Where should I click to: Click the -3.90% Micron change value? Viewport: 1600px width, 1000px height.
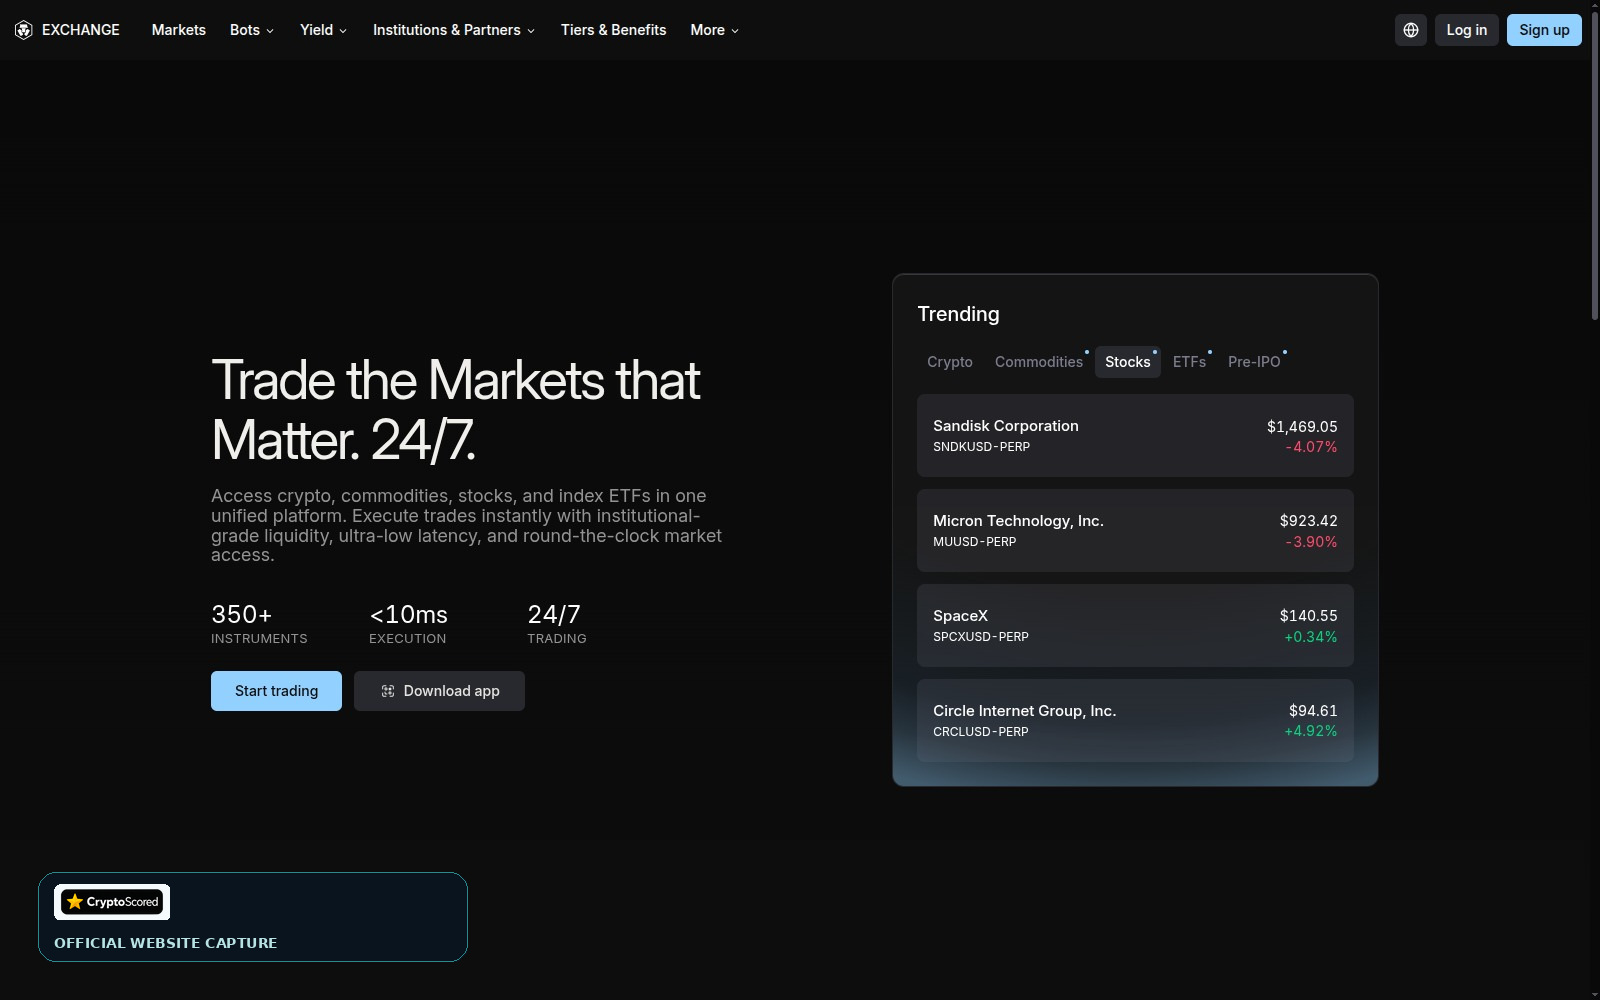tap(1311, 542)
